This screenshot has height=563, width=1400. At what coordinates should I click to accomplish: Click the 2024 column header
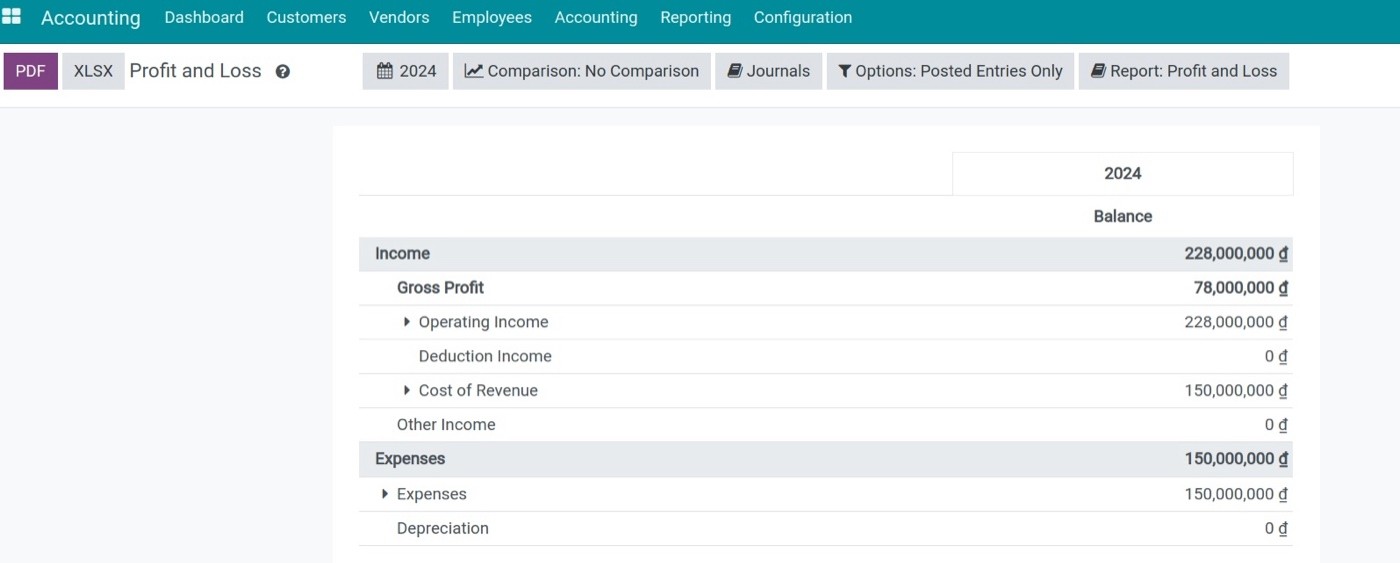[x=1123, y=174]
